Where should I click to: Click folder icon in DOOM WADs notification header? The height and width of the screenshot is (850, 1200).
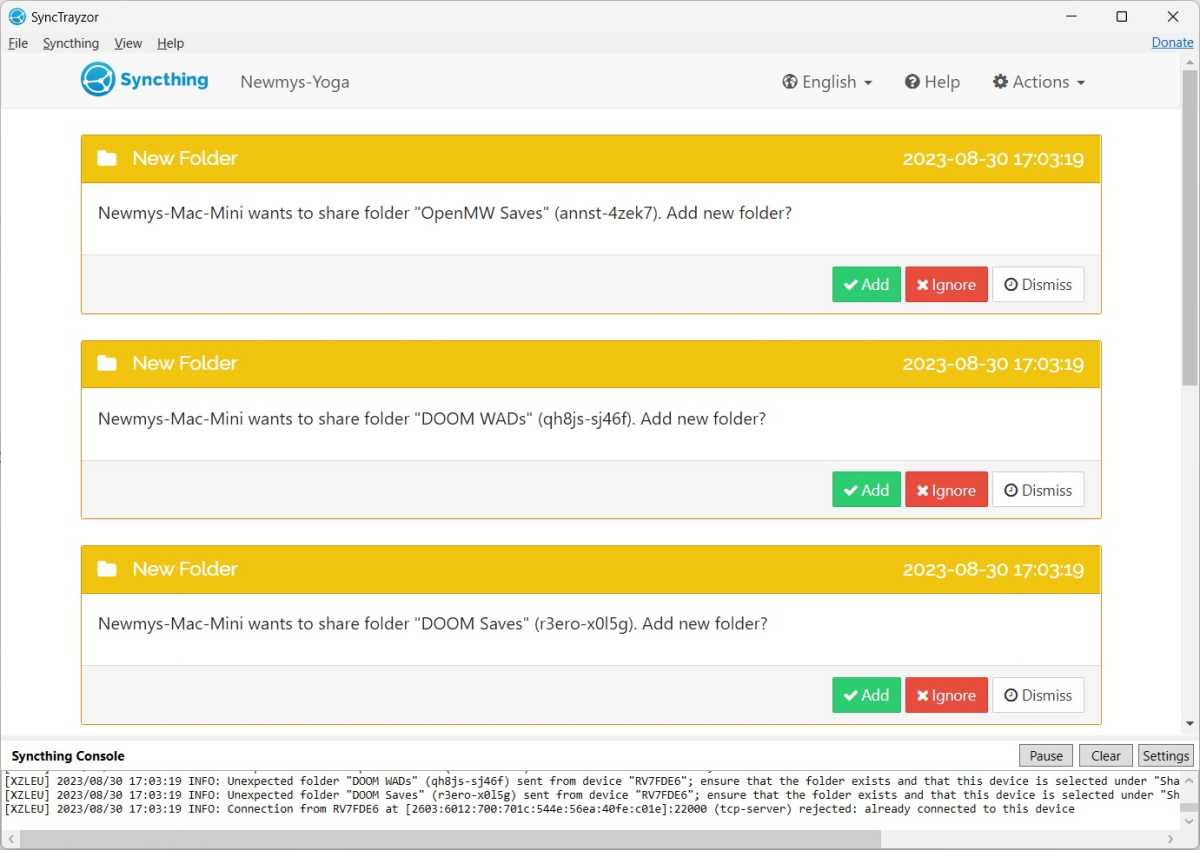[x=107, y=363]
